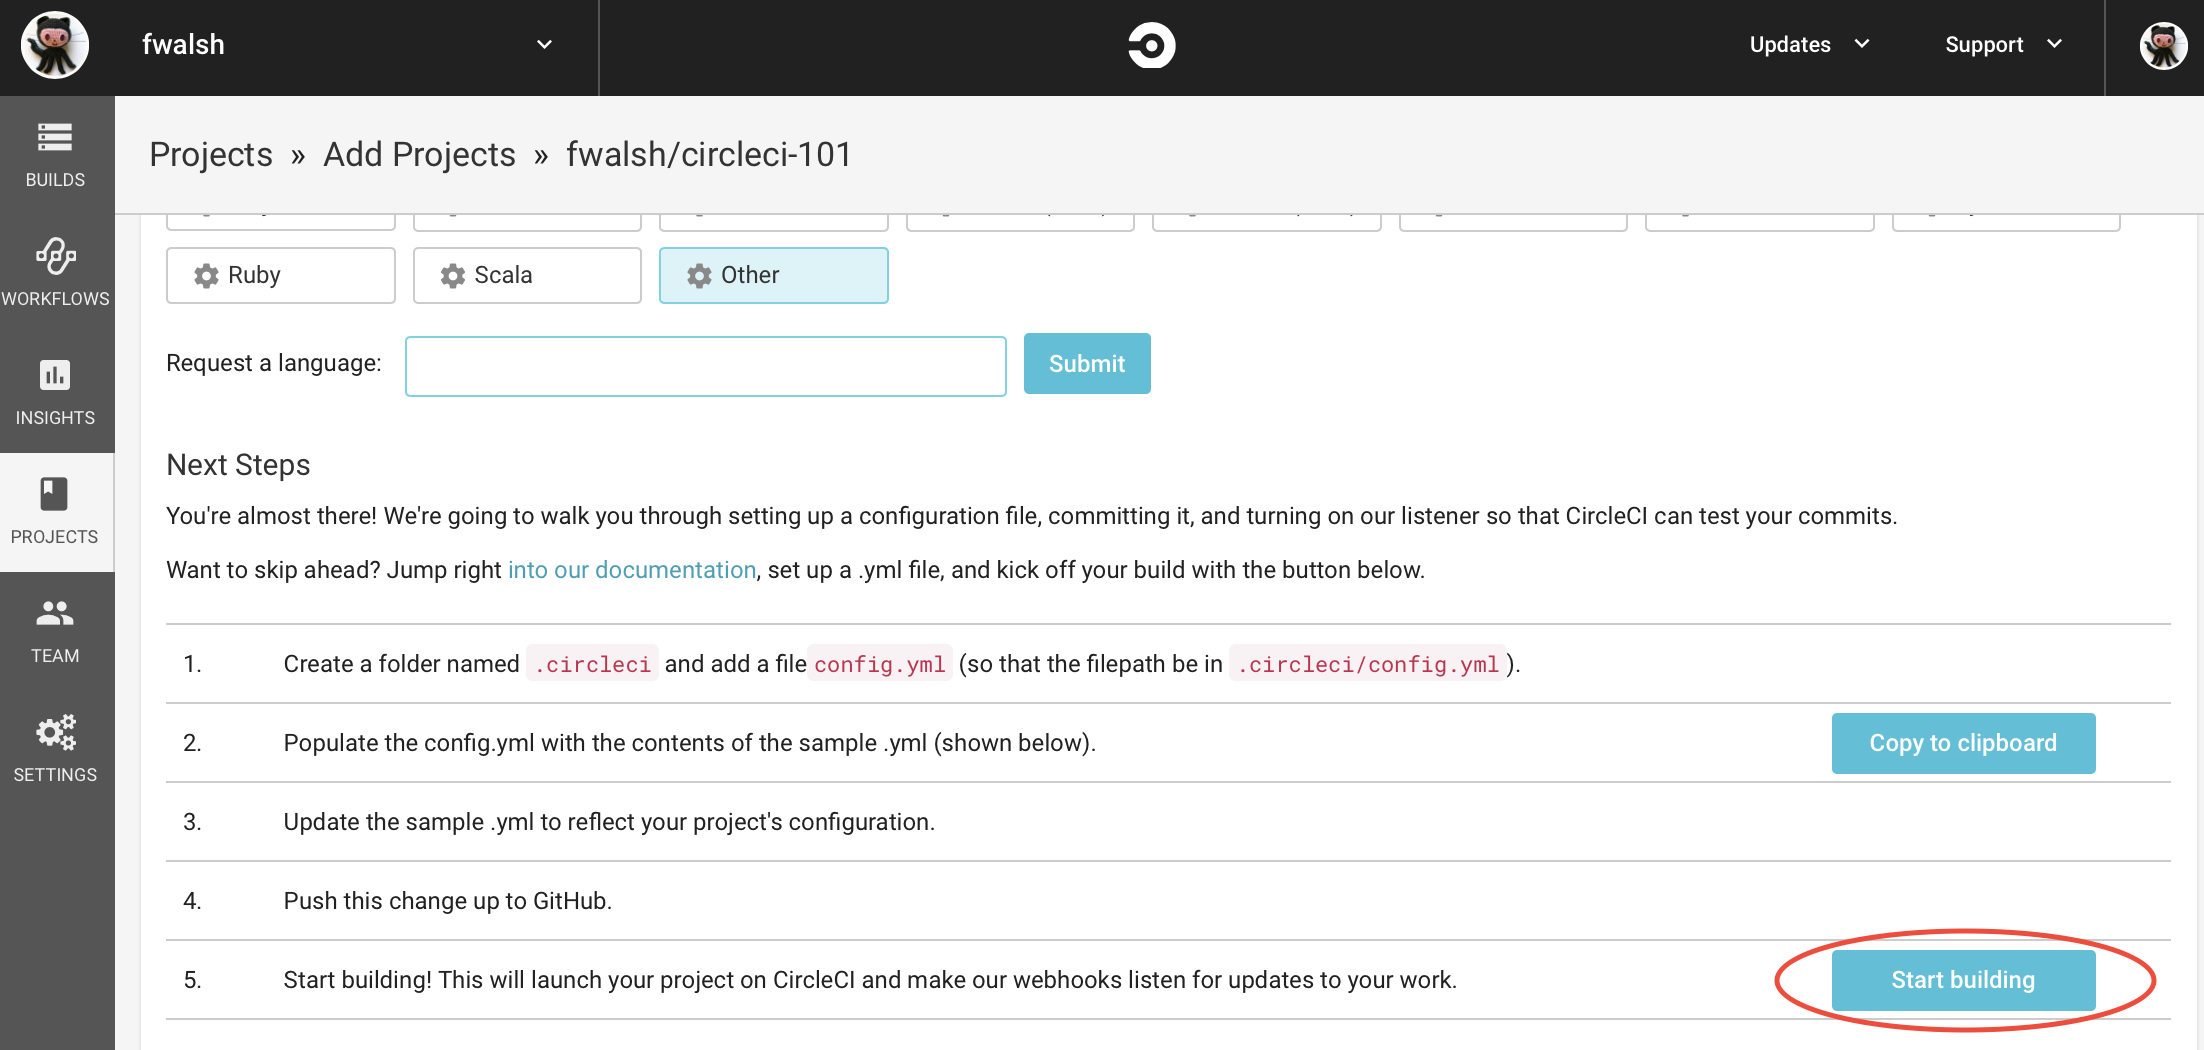This screenshot has width=2204, height=1050.
Task: Open the Team sidebar section
Action: tap(56, 631)
